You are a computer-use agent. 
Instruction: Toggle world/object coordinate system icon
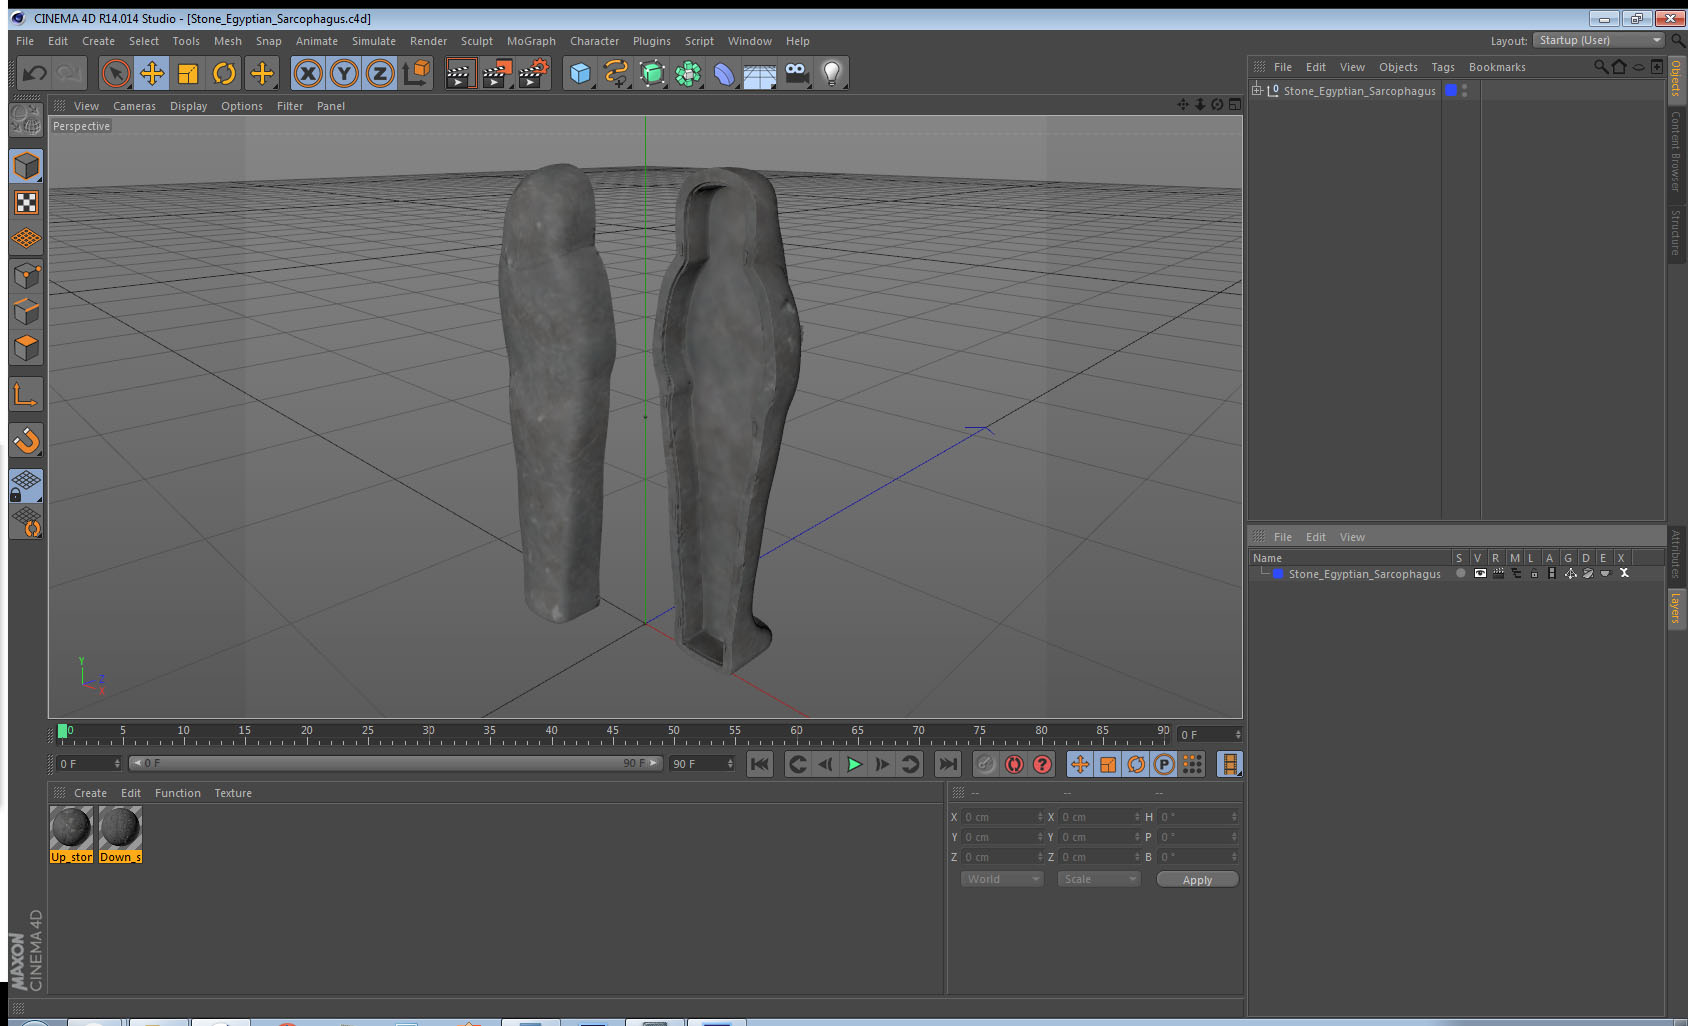pyautogui.click(x=416, y=73)
